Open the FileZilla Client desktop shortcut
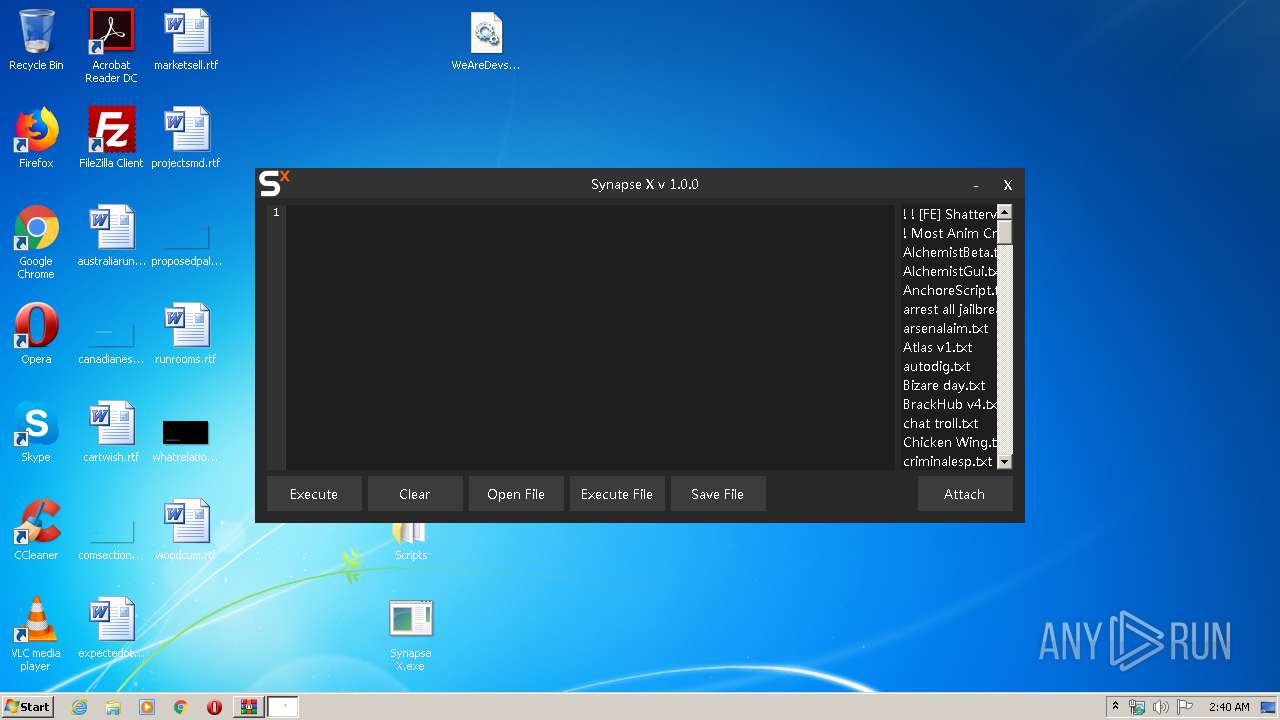Viewport: 1280px width, 720px height. tap(111, 139)
